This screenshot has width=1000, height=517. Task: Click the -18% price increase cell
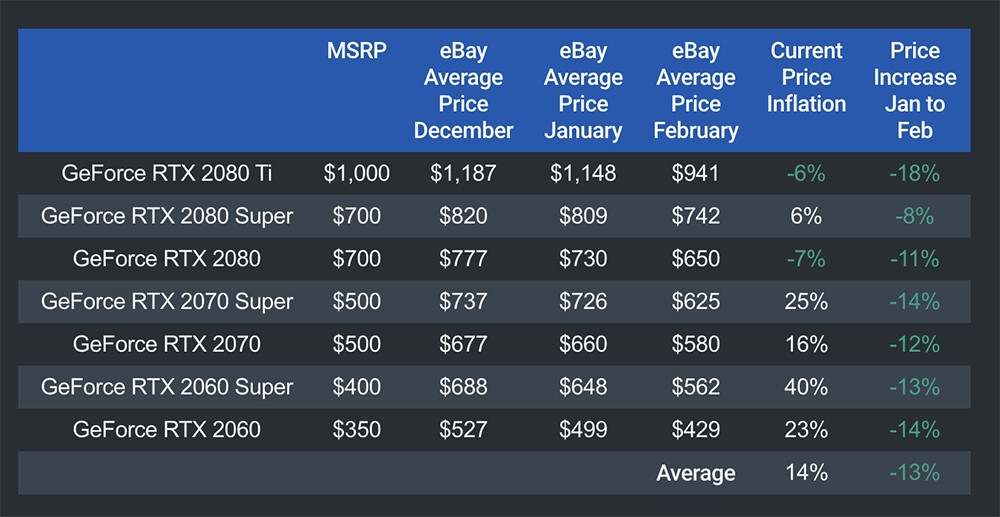[x=914, y=174]
